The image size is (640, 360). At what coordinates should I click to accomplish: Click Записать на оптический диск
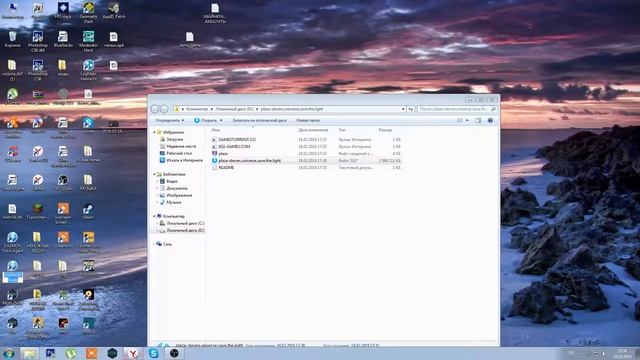click(259, 120)
